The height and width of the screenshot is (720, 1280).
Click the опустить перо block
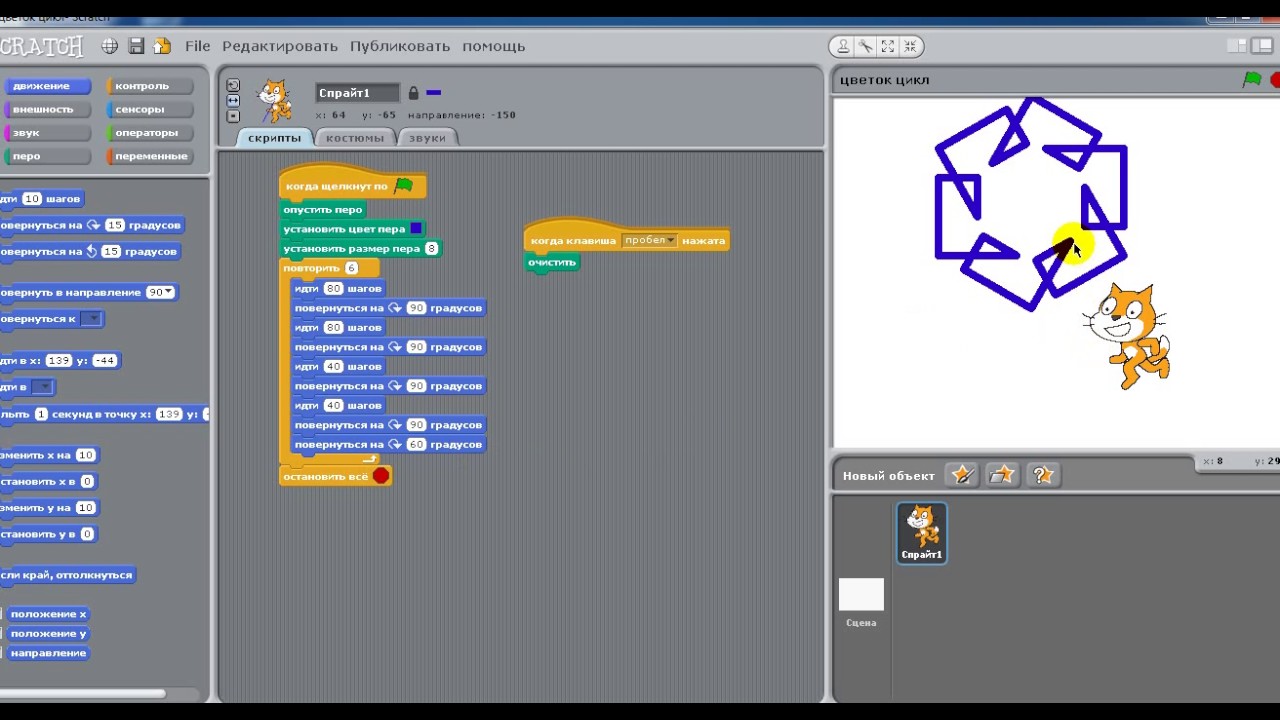point(323,210)
